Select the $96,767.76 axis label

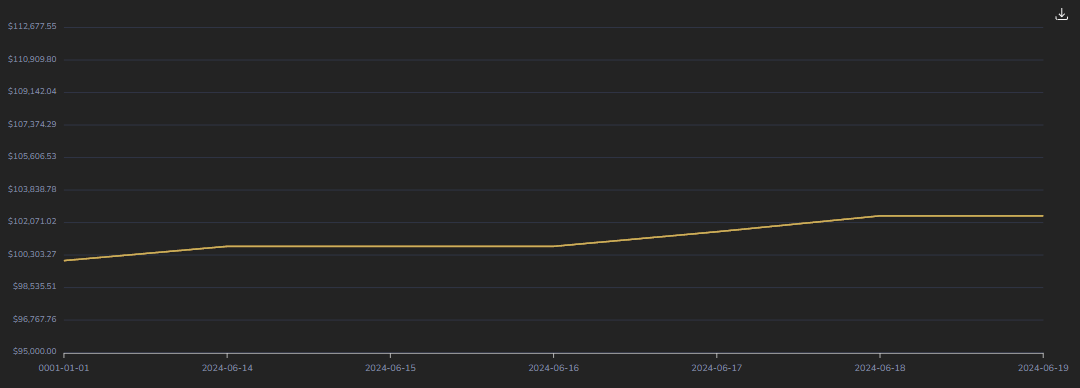point(34,319)
